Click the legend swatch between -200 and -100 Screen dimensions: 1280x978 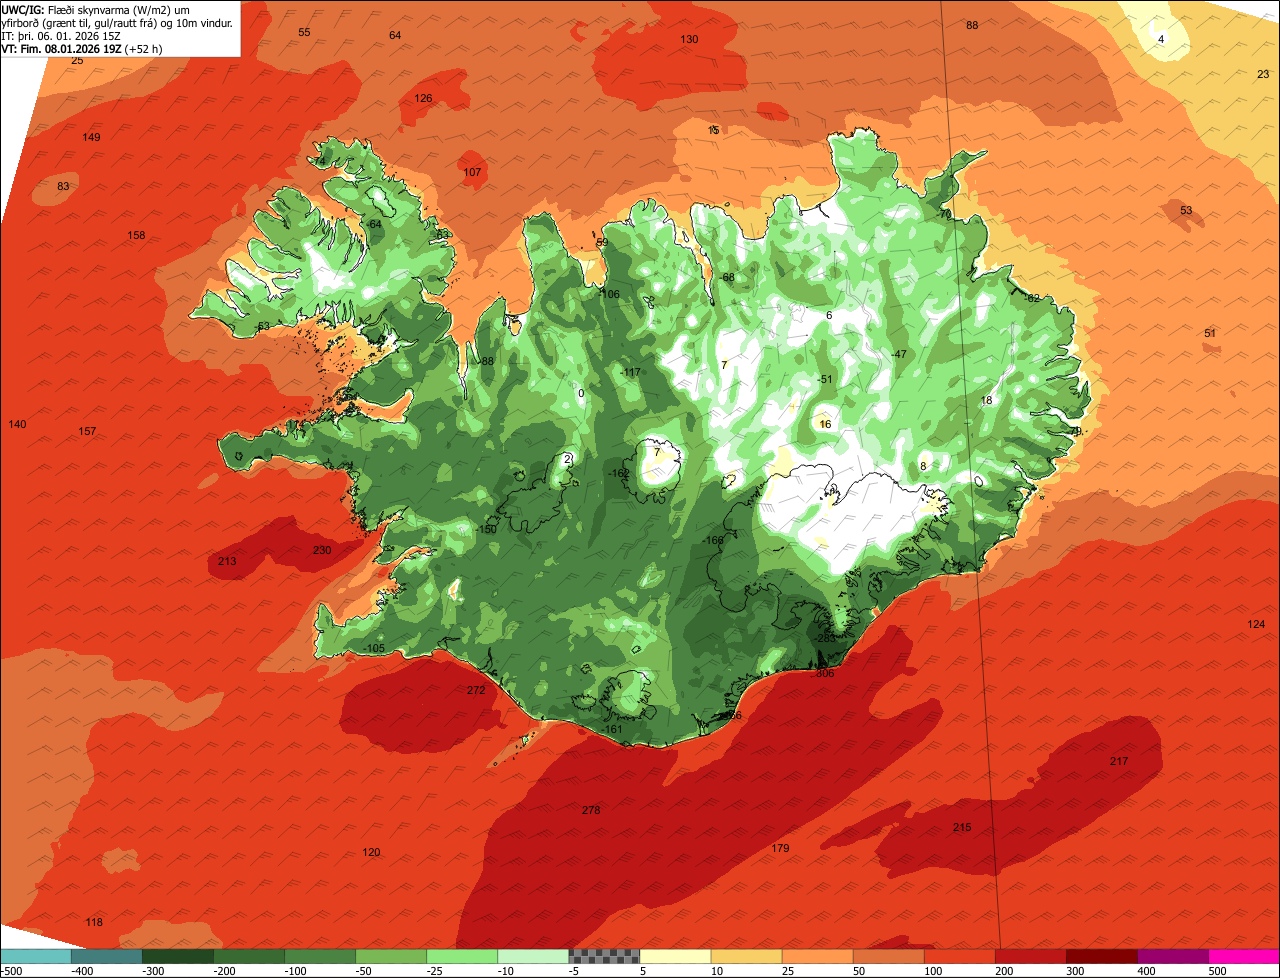(248, 956)
